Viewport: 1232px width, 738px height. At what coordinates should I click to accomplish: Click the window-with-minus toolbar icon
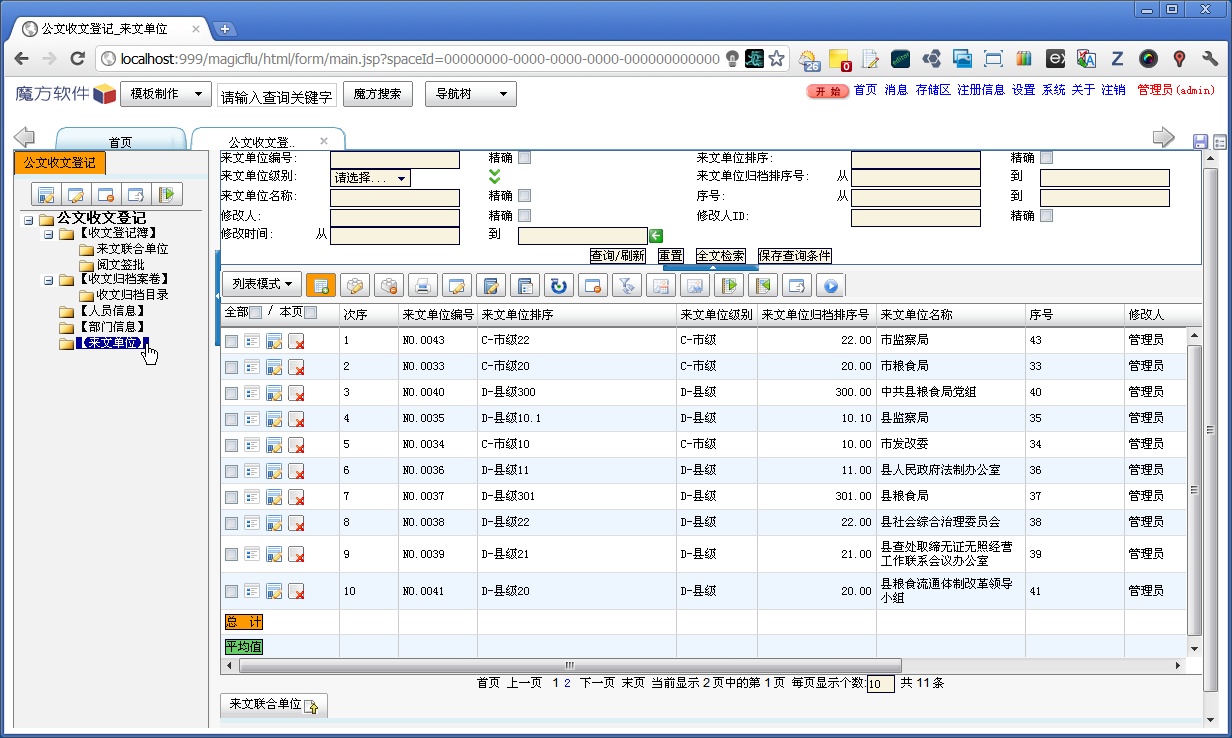(593, 285)
